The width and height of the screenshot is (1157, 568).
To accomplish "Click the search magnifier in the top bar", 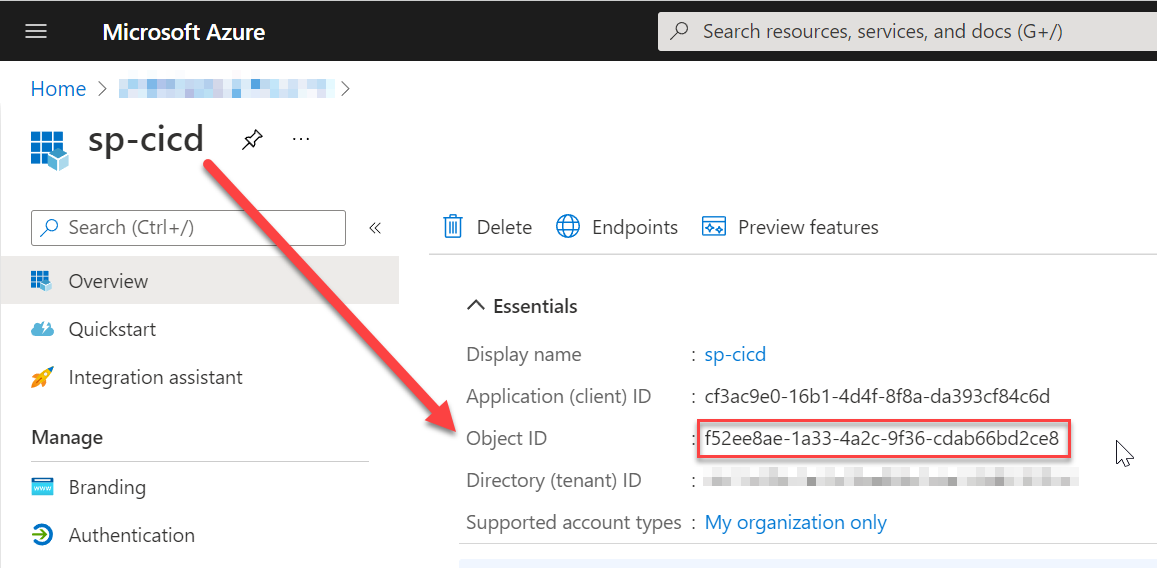I will (x=679, y=32).
